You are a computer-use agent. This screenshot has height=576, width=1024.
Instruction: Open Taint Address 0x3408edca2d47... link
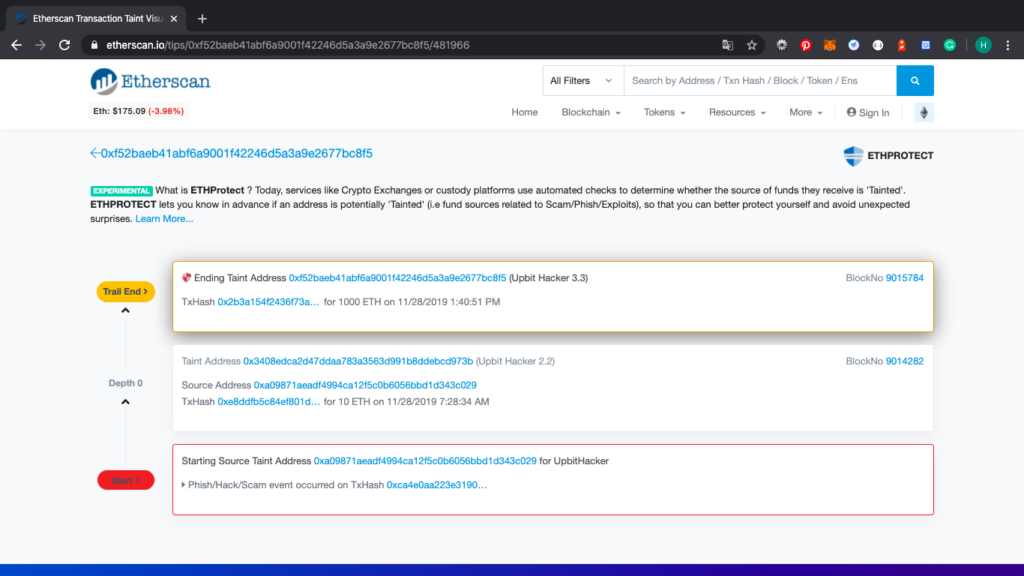tap(358, 361)
